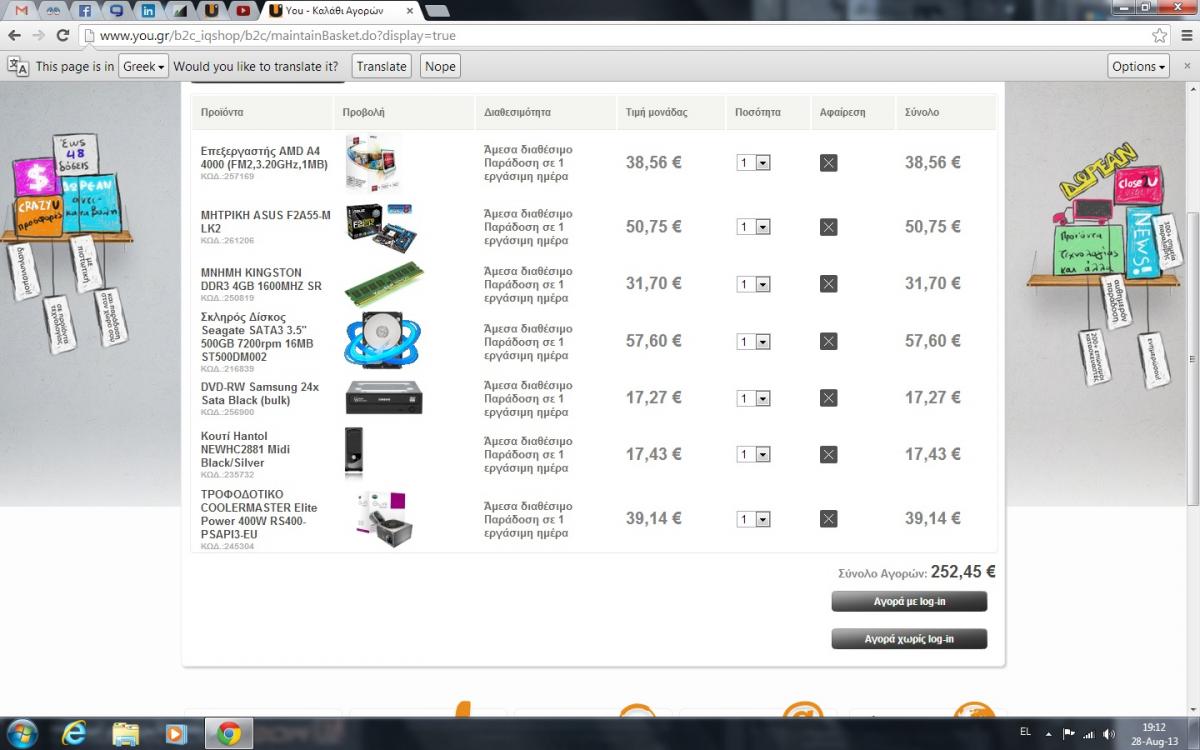The height and width of the screenshot is (750, 1200).
Task: Open the AMD A4 processor product thumbnail
Action: [x=373, y=162]
